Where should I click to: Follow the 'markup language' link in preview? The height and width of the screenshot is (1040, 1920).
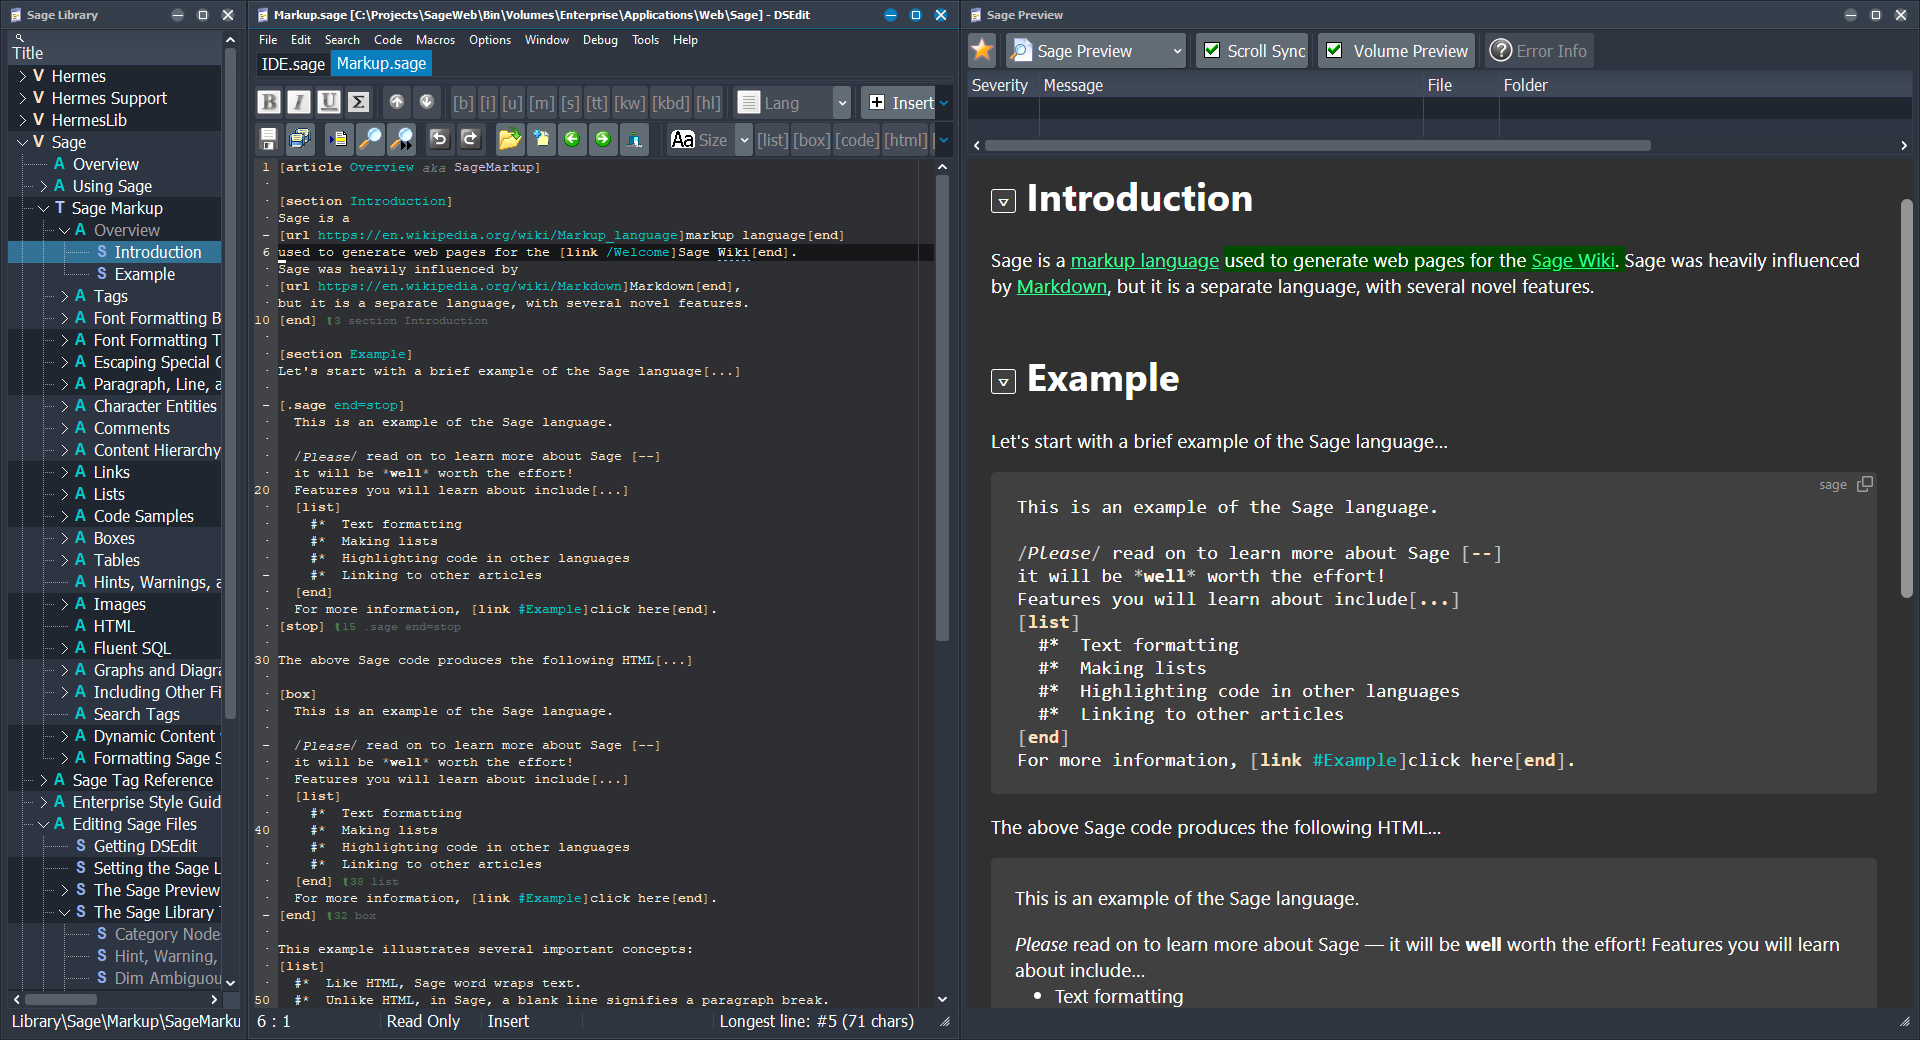click(1144, 261)
